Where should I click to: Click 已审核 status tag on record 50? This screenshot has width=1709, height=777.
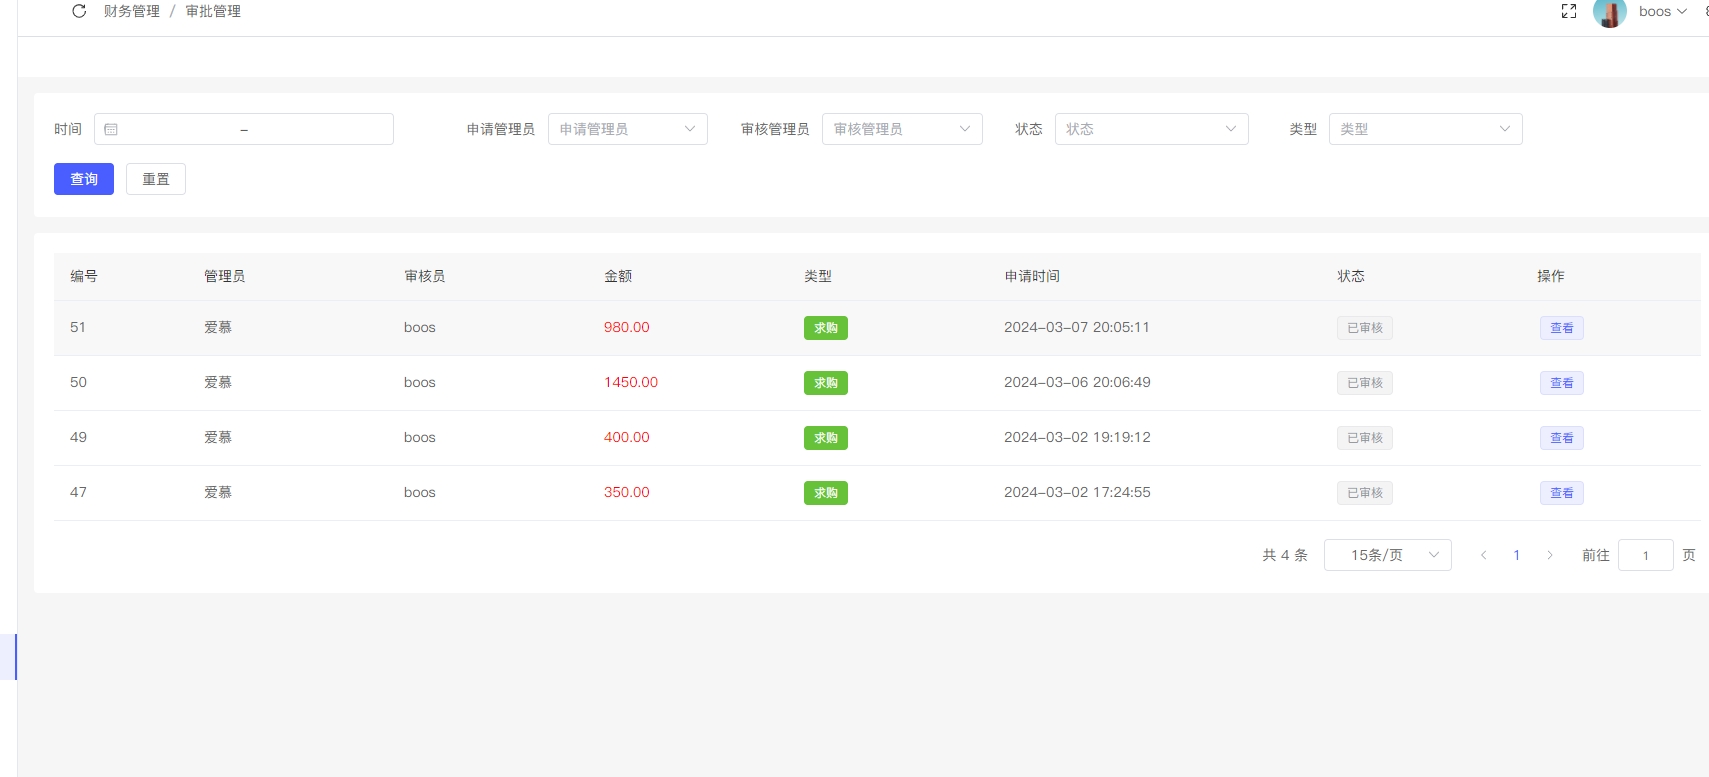[1364, 383]
